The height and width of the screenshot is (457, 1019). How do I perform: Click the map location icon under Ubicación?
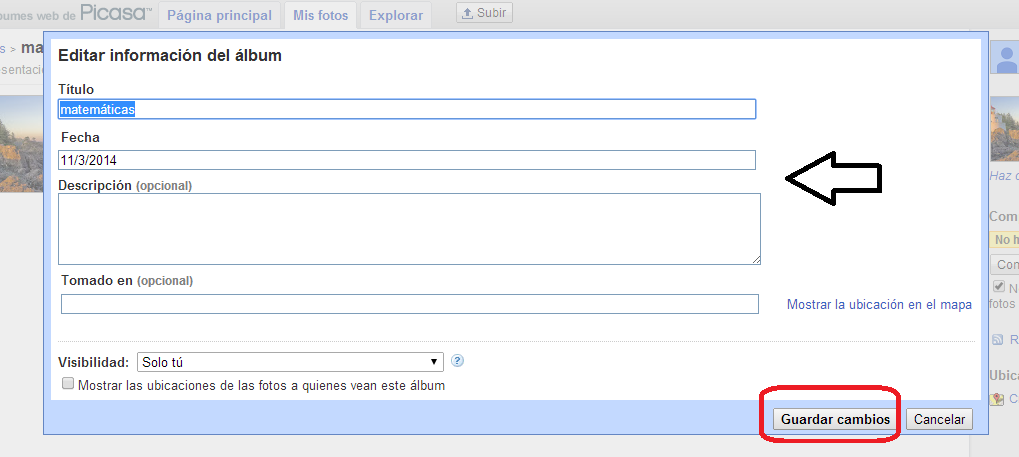pos(997,399)
